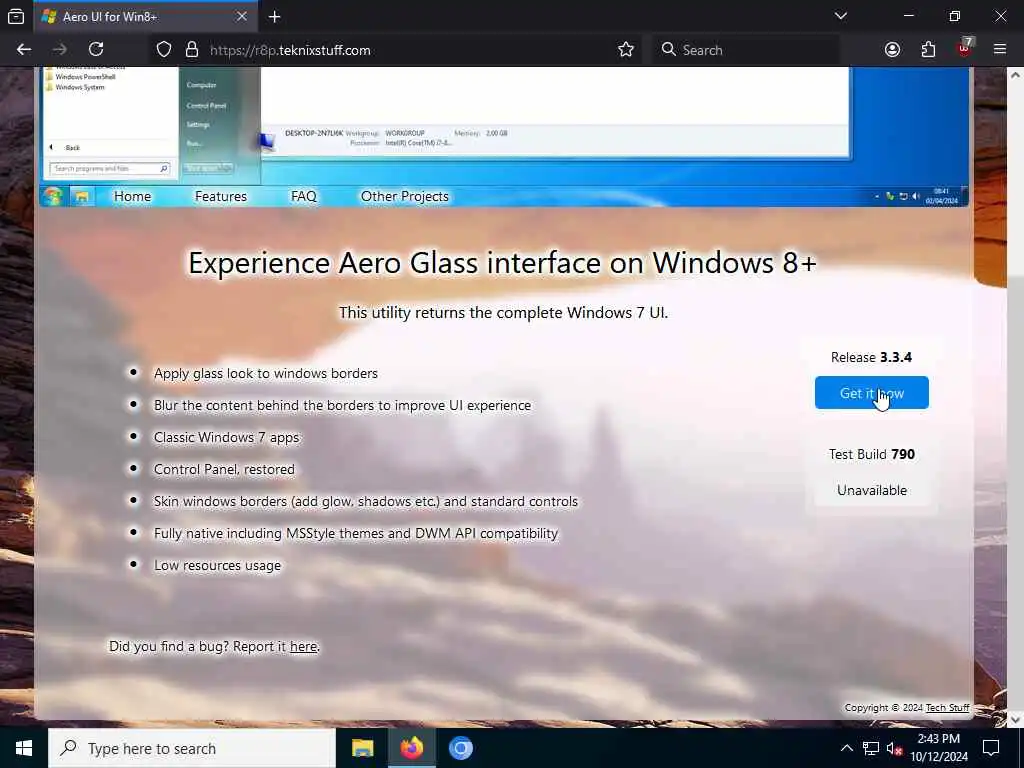Open the Other Projects menu item
The height and width of the screenshot is (768, 1024).
pos(404,197)
